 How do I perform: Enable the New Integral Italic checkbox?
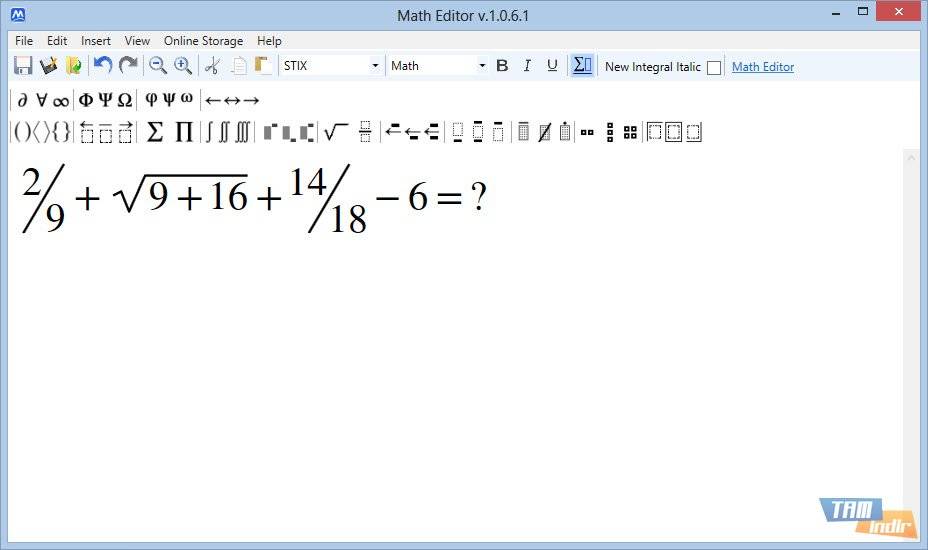(x=714, y=68)
